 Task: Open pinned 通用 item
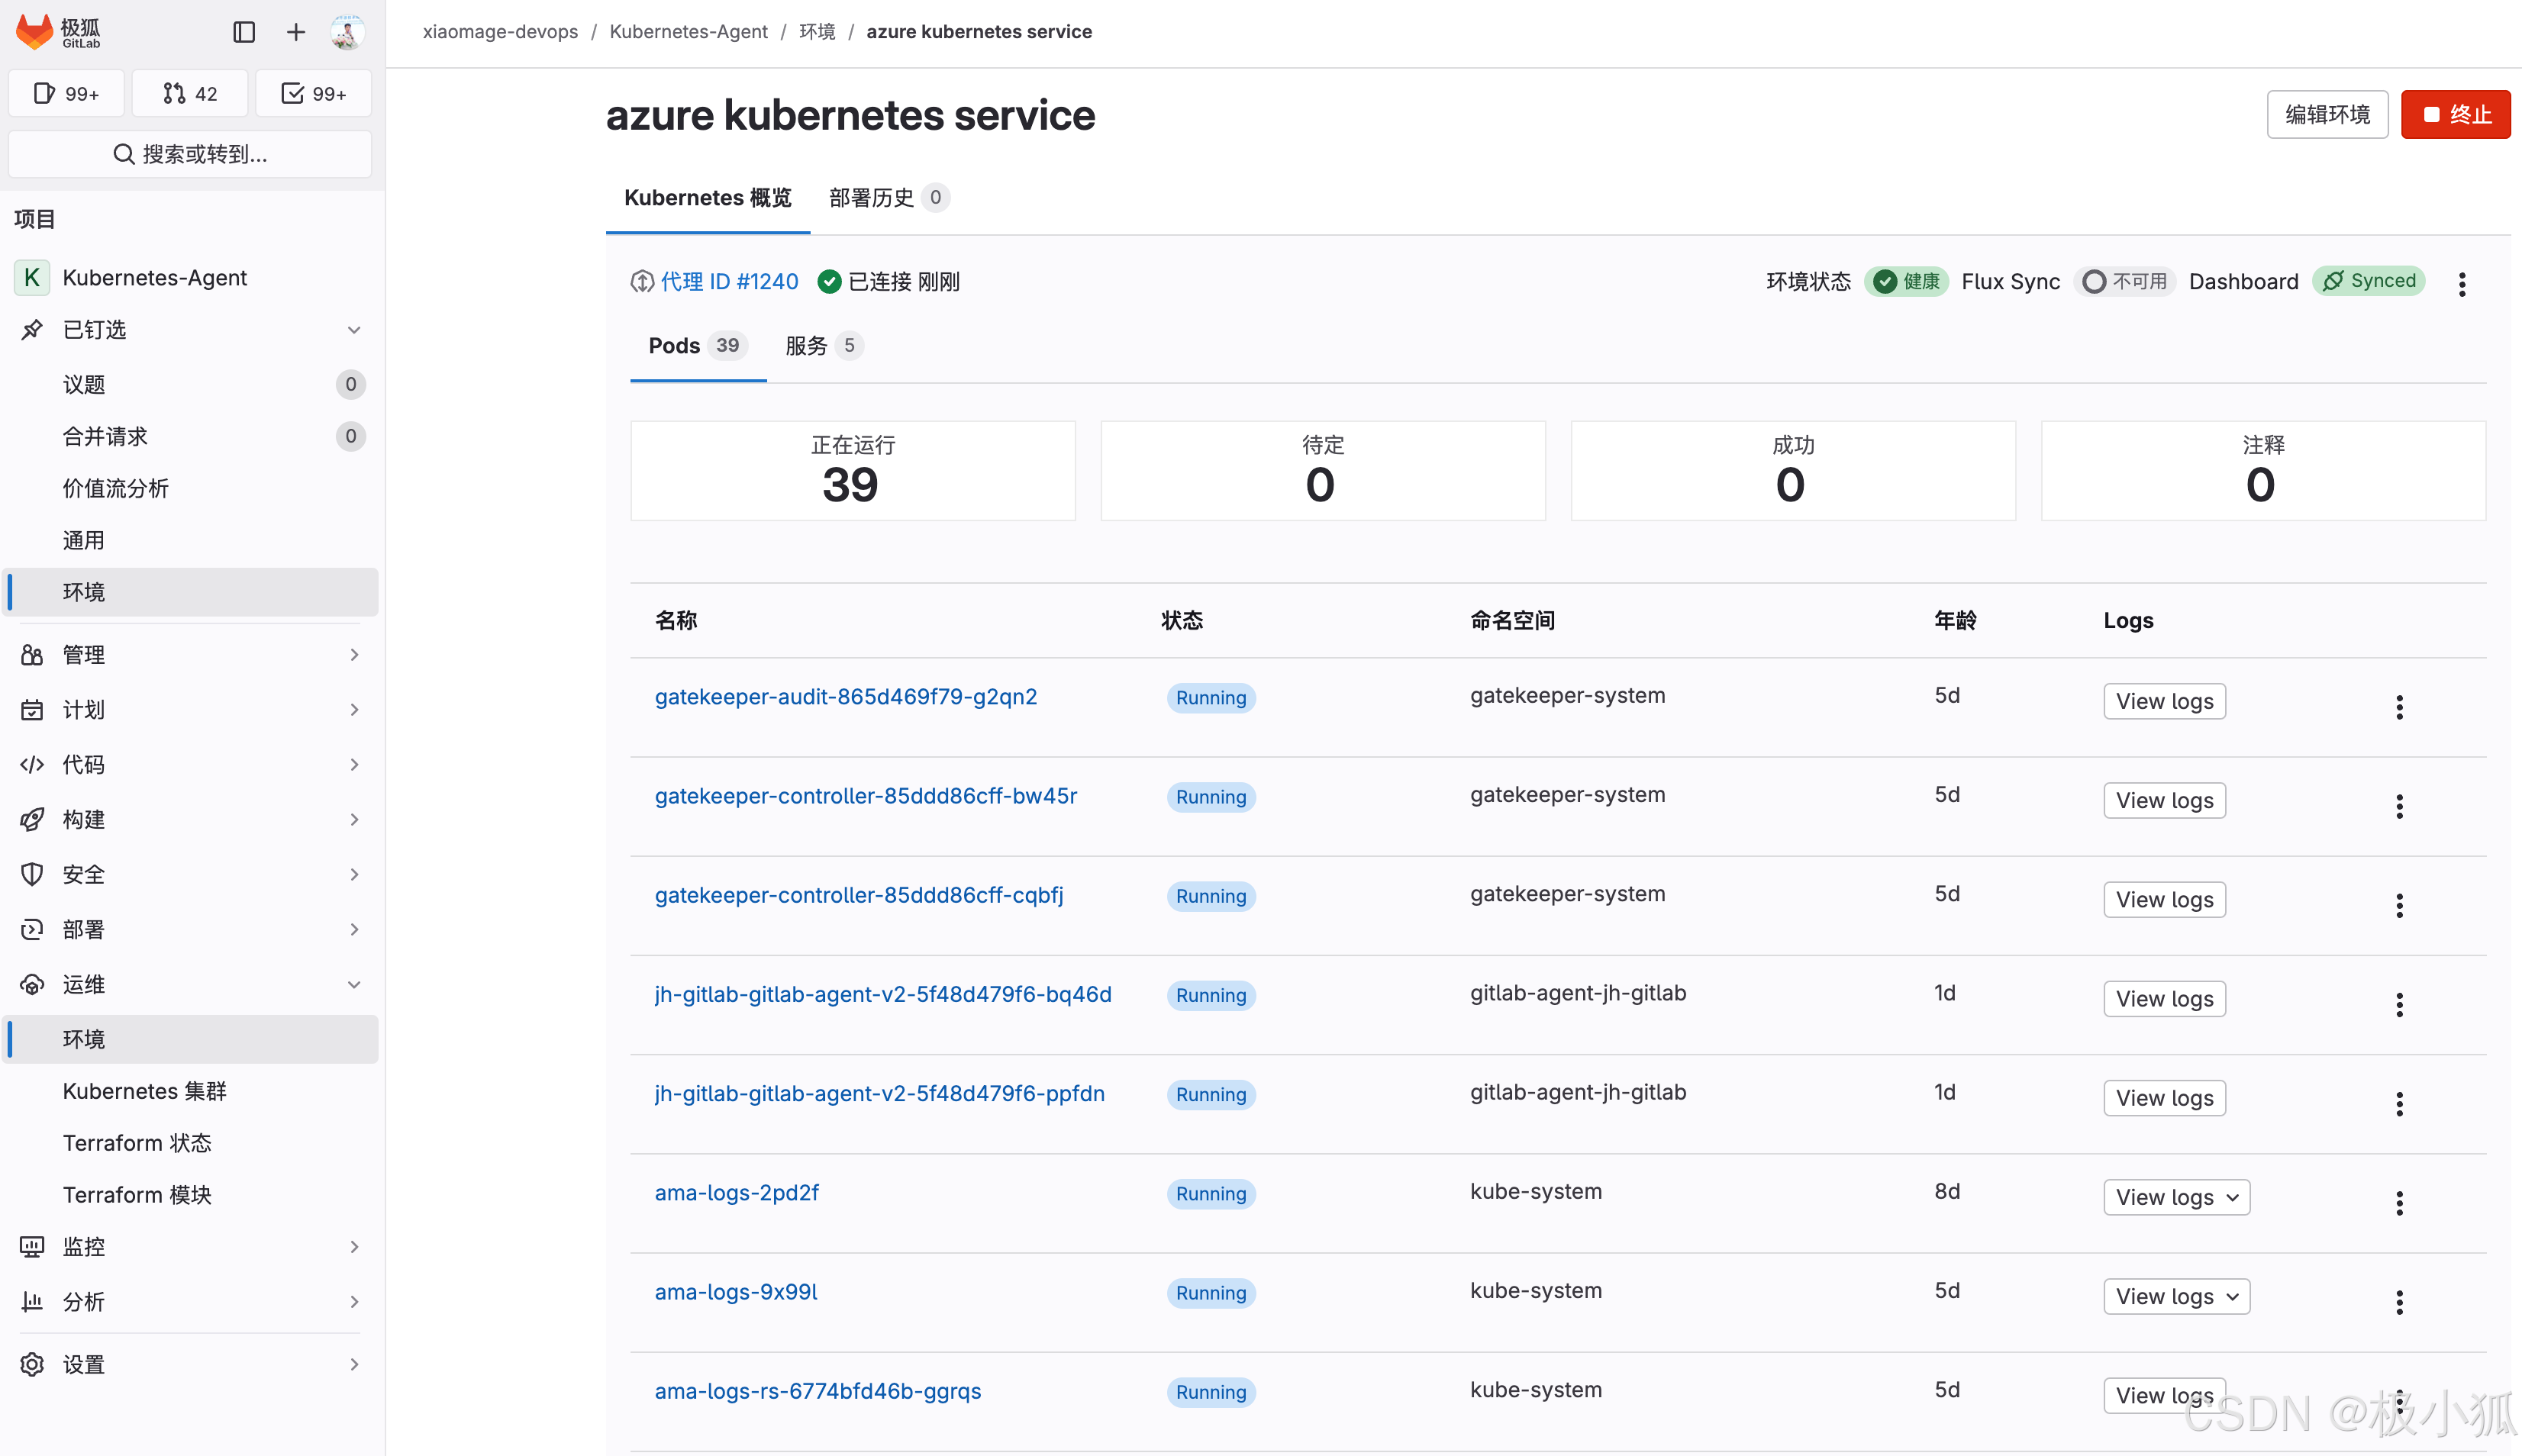190,540
